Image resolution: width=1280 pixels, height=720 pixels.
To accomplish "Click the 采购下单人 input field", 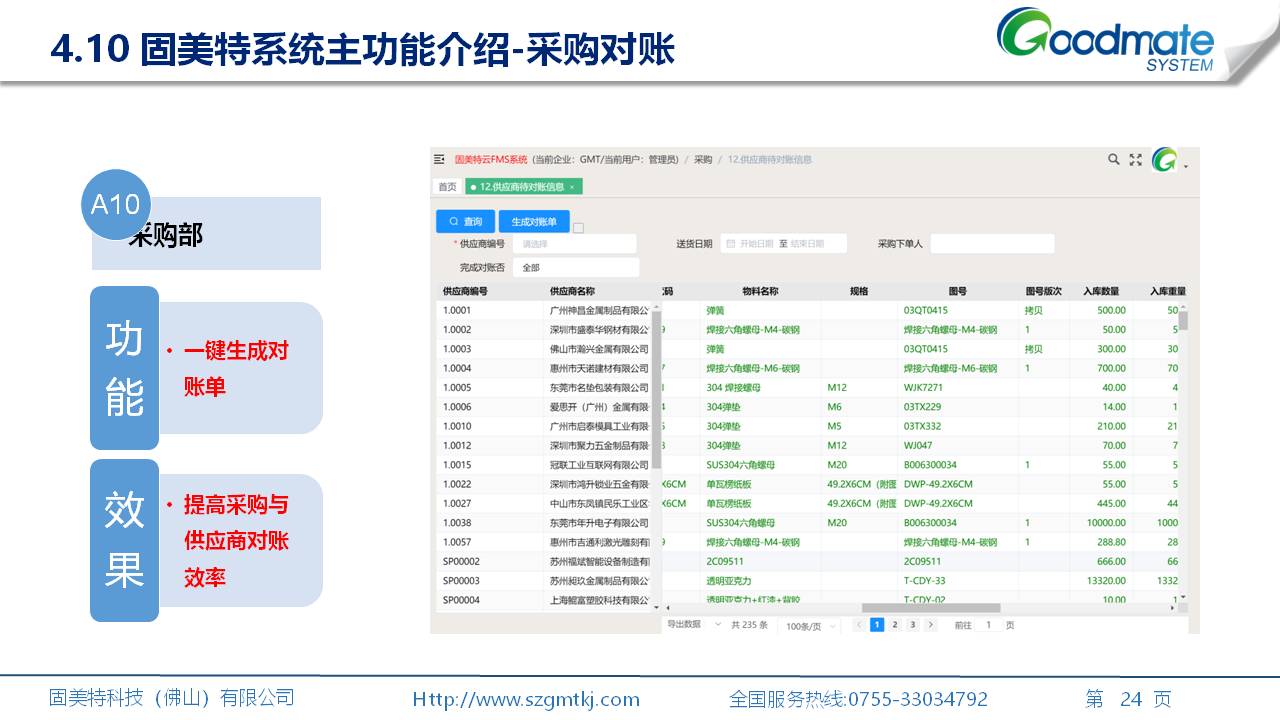I will 992,244.
